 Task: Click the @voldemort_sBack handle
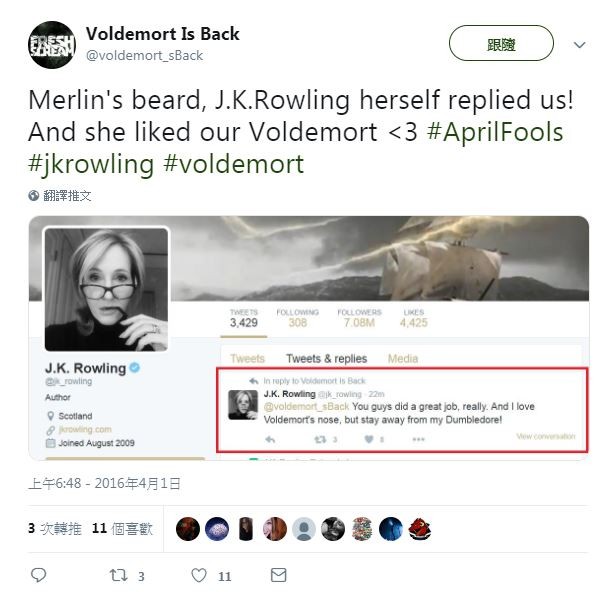144,55
